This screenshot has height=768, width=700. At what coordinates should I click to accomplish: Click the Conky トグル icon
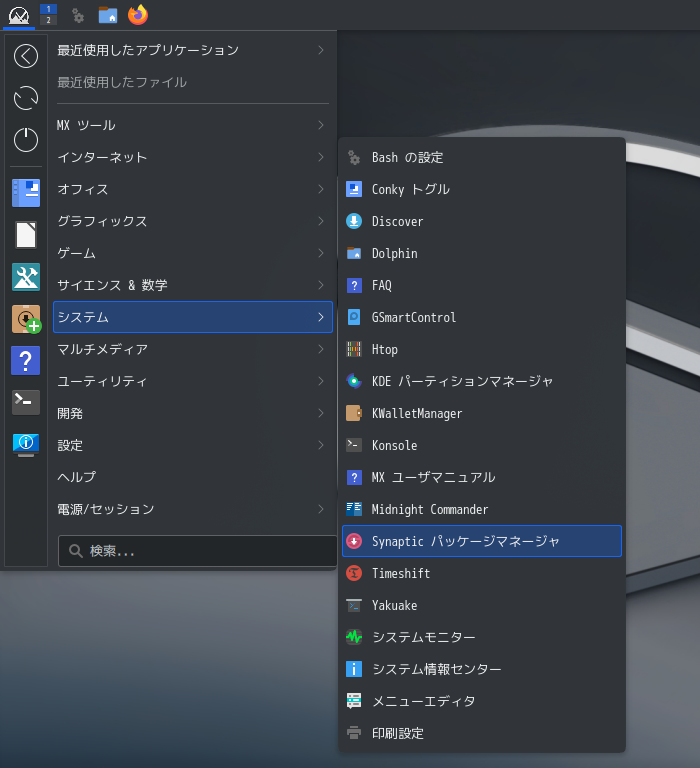(354, 189)
